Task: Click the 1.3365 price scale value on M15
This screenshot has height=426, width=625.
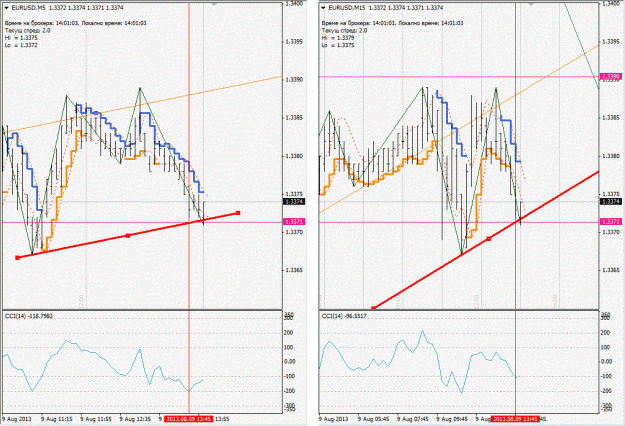Action: [x=611, y=270]
